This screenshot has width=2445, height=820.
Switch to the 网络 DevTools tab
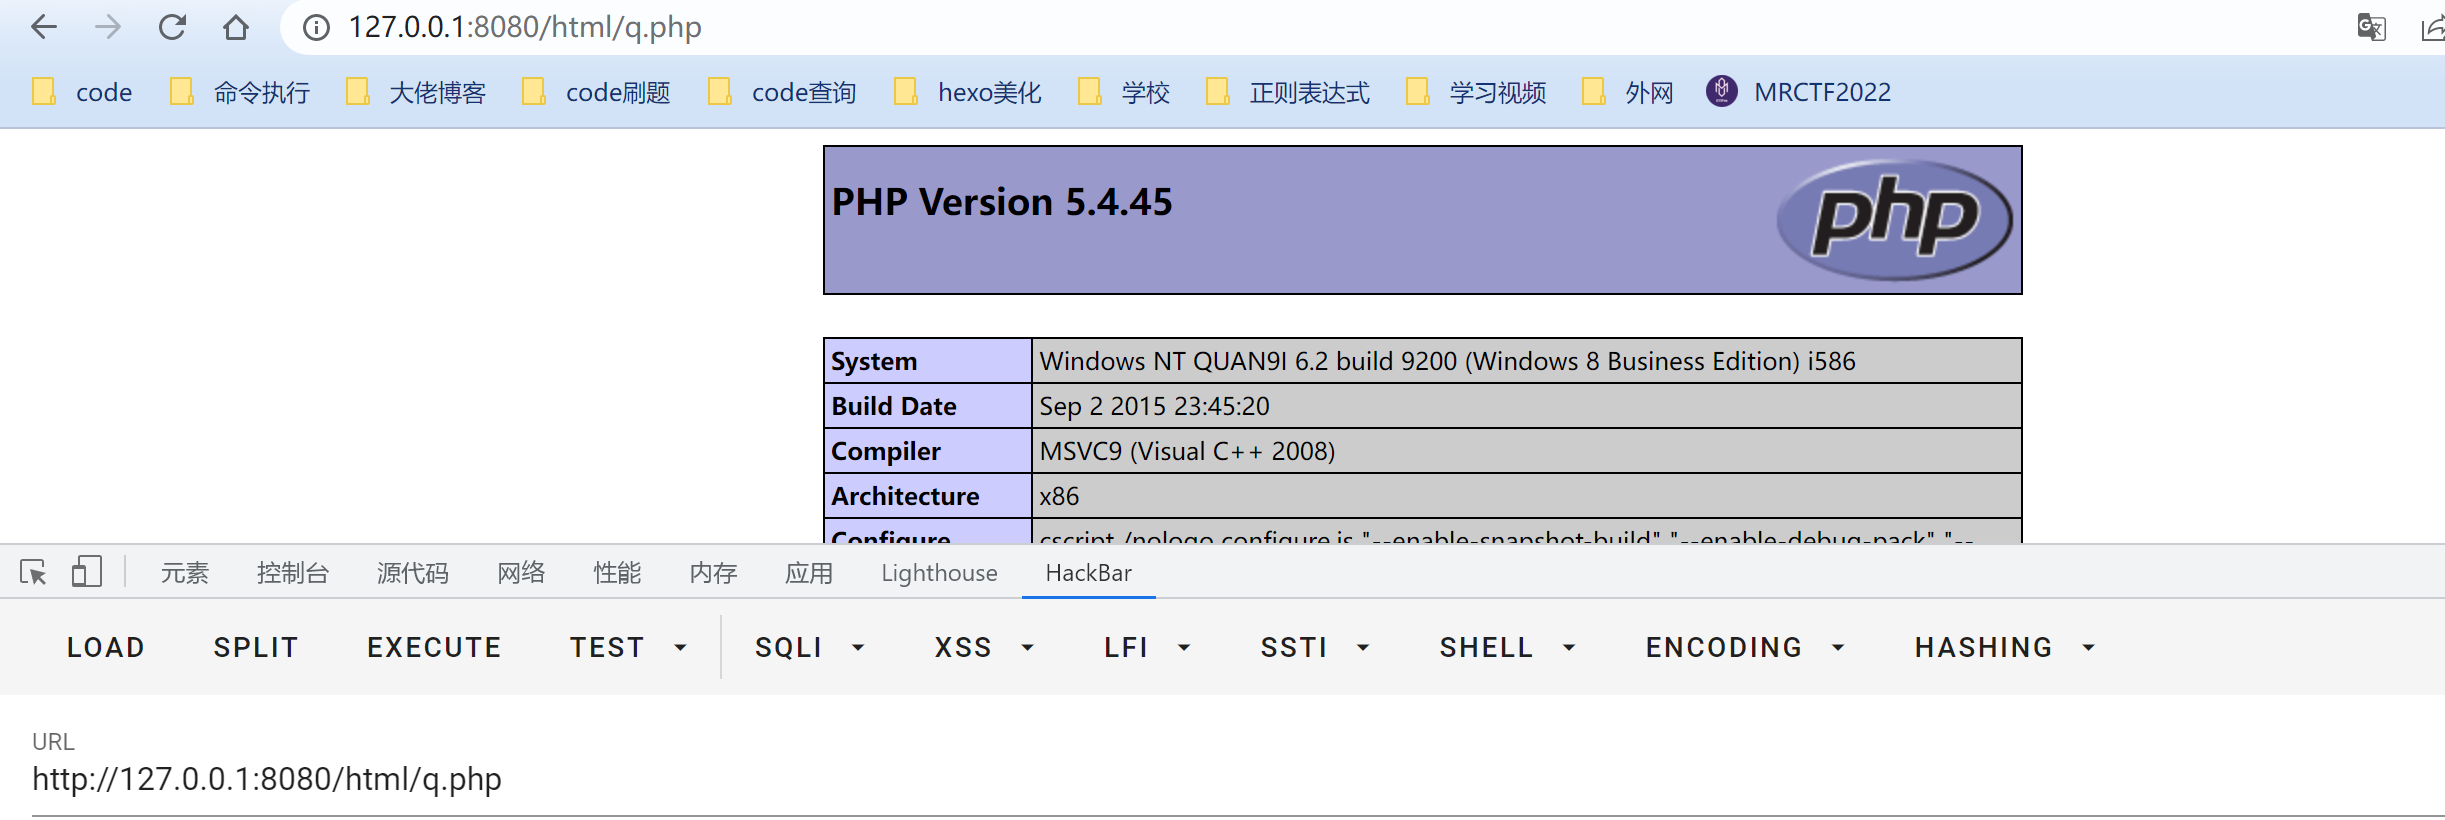[x=521, y=573]
